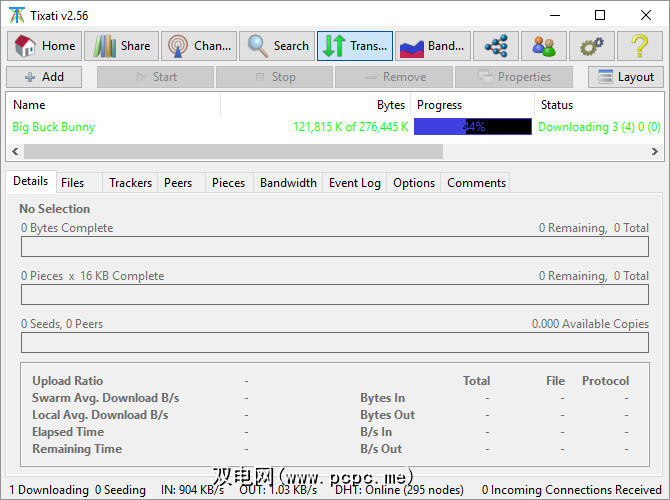Switch to the Event Log tab
Screen dimensions: 670x500
pos(355,183)
